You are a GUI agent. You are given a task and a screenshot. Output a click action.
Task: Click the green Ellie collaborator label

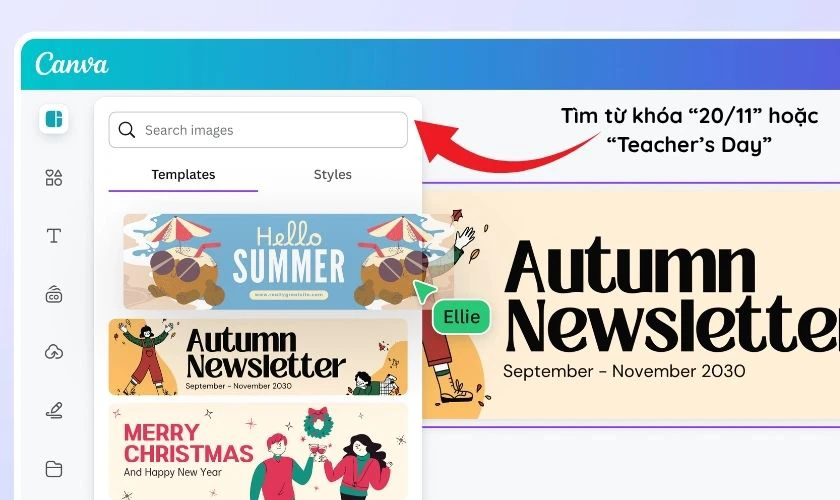coord(461,317)
